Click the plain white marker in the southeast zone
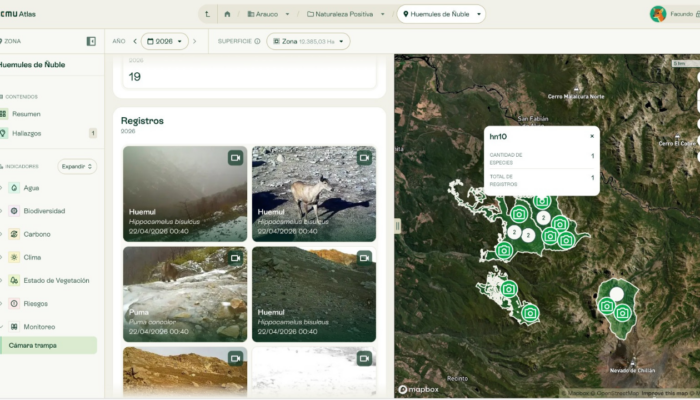 [x=617, y=294]
